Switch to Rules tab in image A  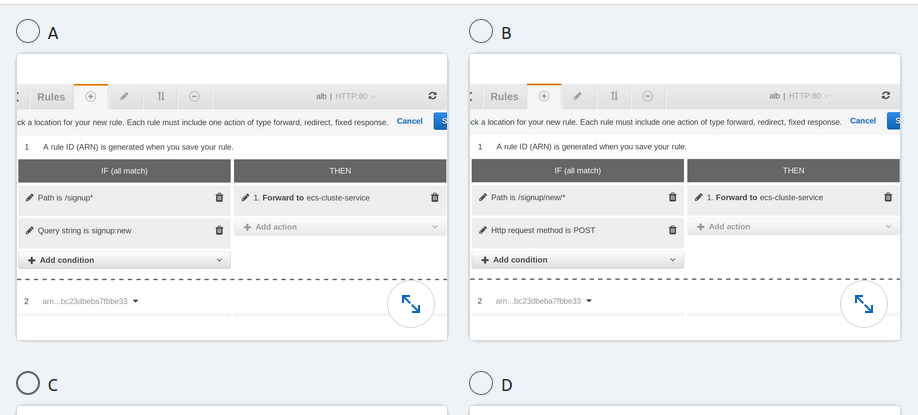[51, 97]
